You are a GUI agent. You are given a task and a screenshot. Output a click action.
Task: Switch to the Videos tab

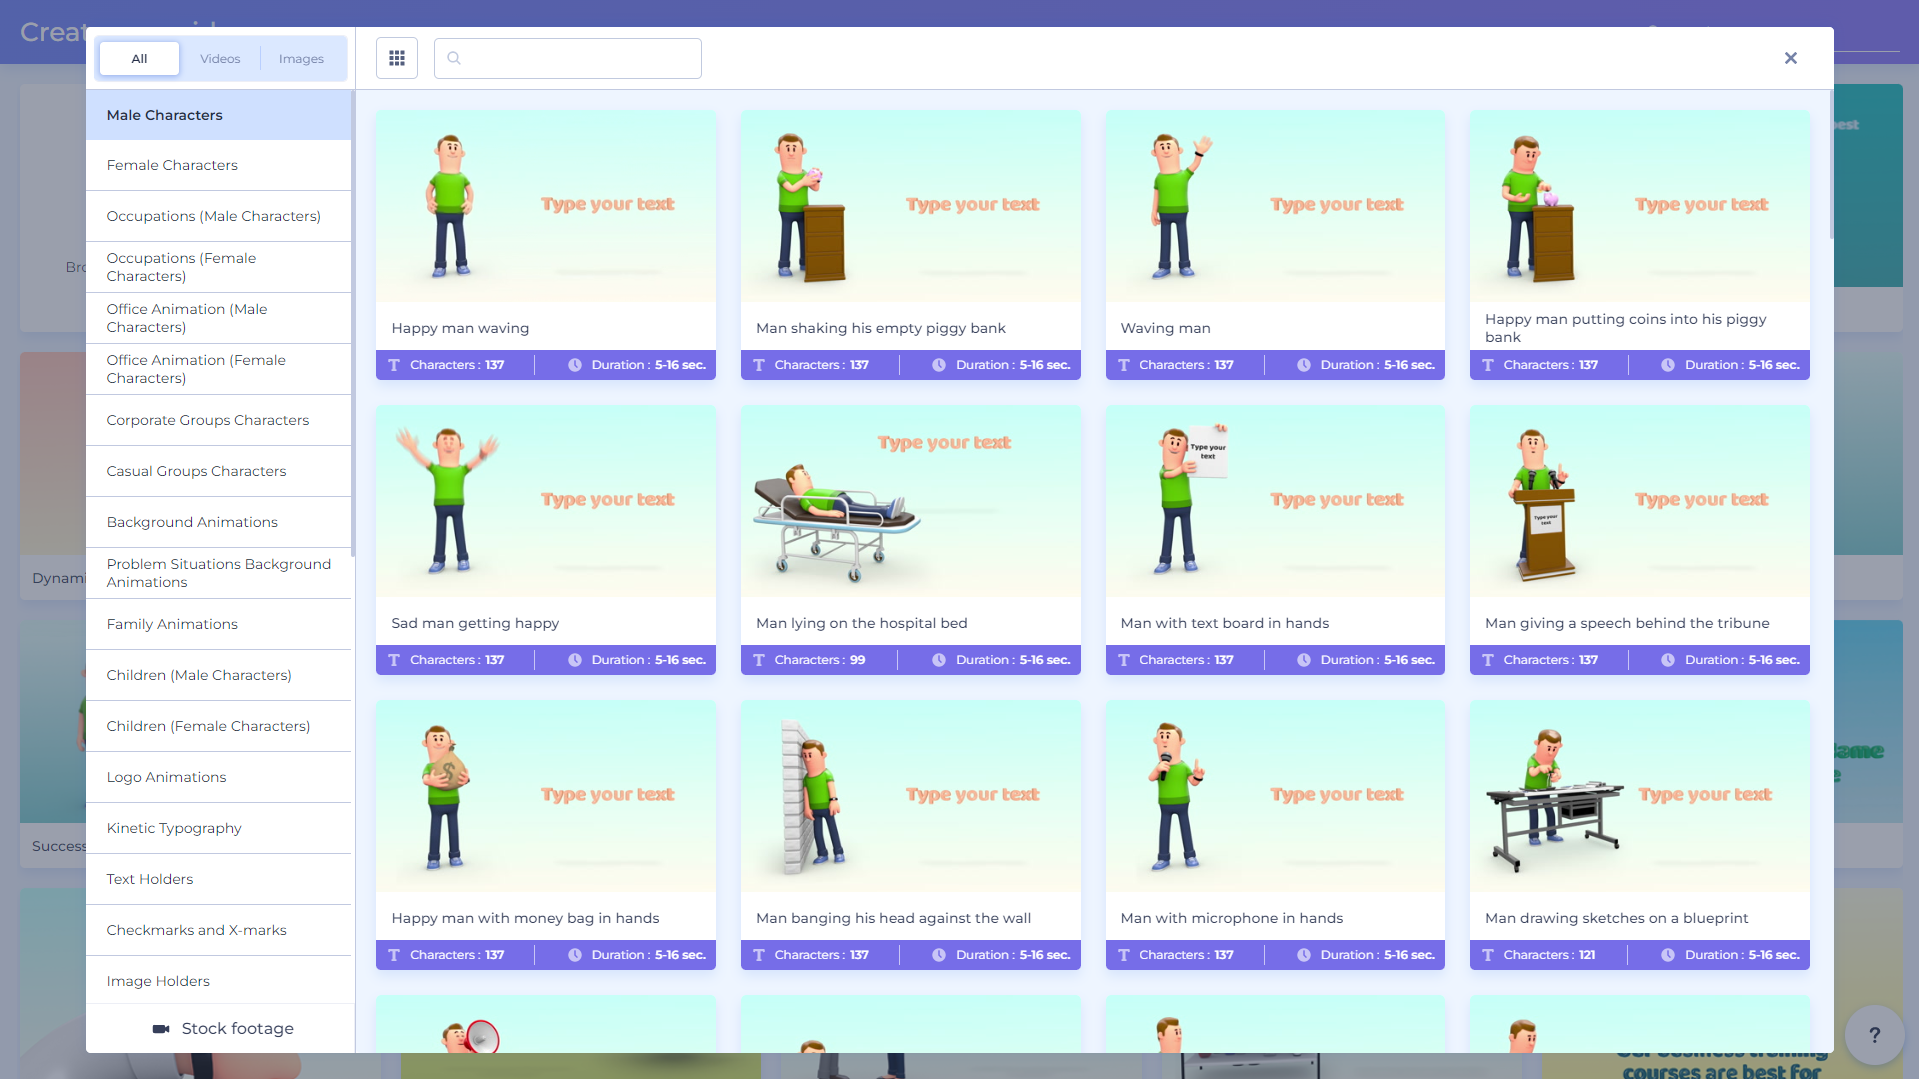pos(220,58)
